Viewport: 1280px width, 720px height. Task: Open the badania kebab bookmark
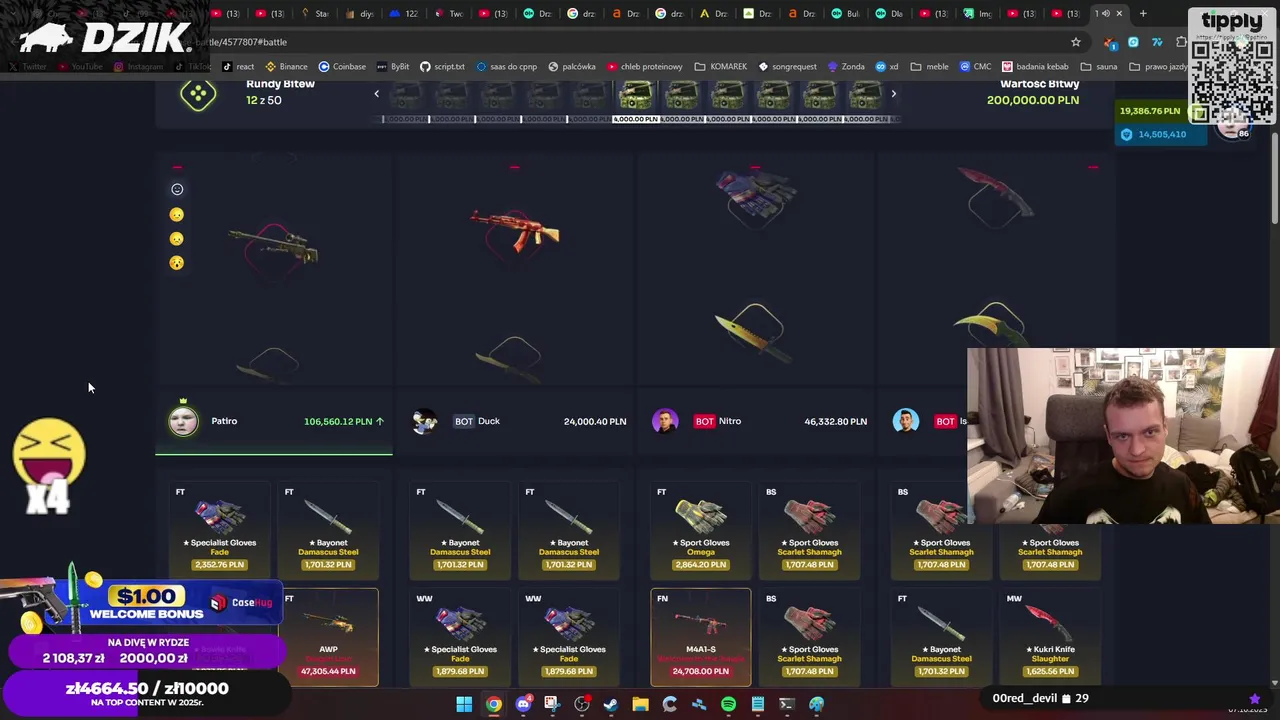pyautogui.click(x=1035, y=66)
